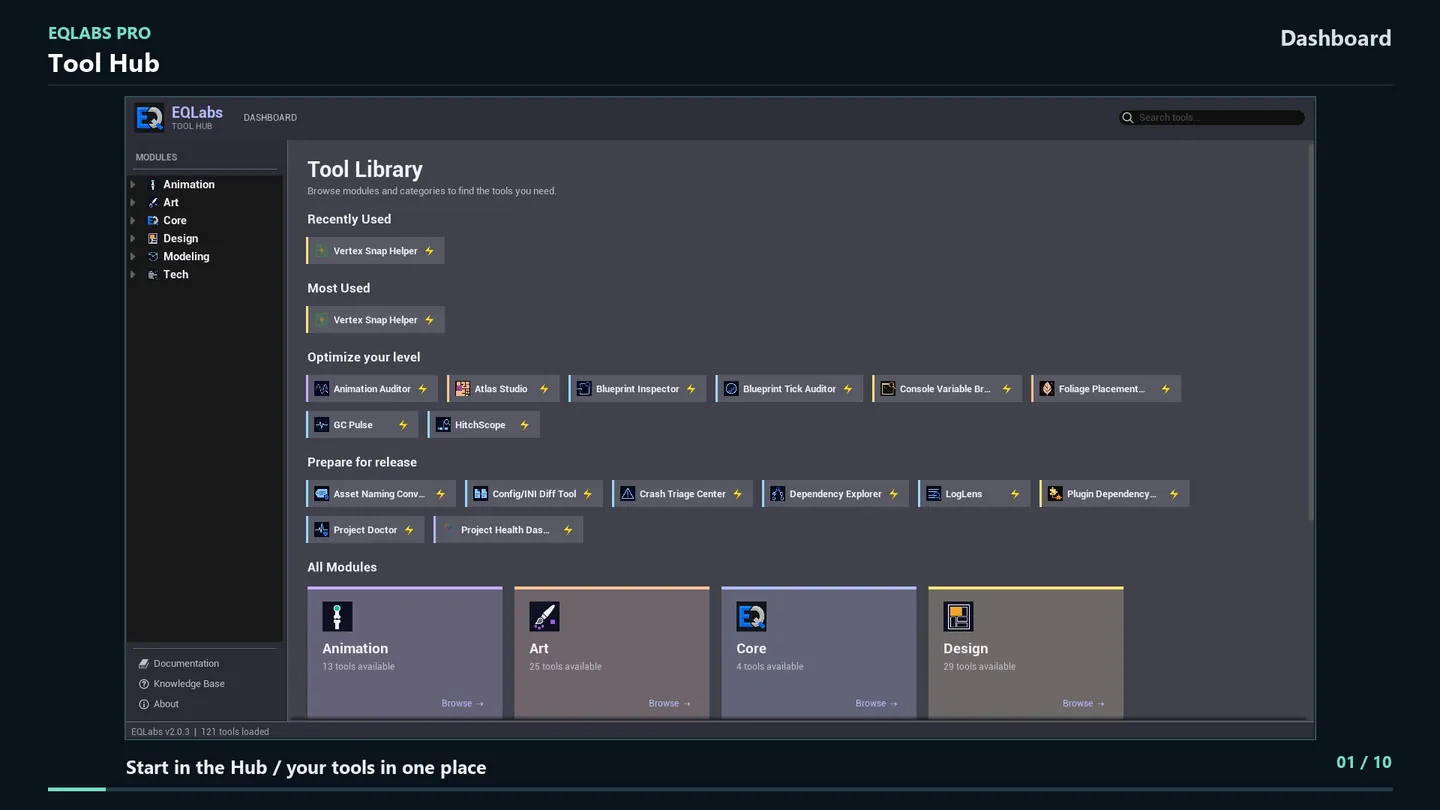Click the Documentation book icon in sidebar

[144, 664]
